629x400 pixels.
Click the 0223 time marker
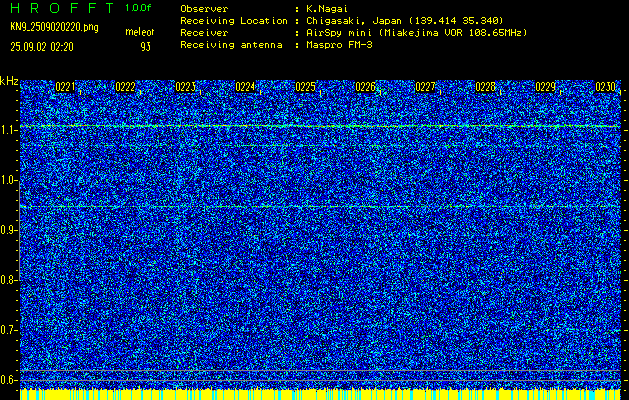(185, 87)
